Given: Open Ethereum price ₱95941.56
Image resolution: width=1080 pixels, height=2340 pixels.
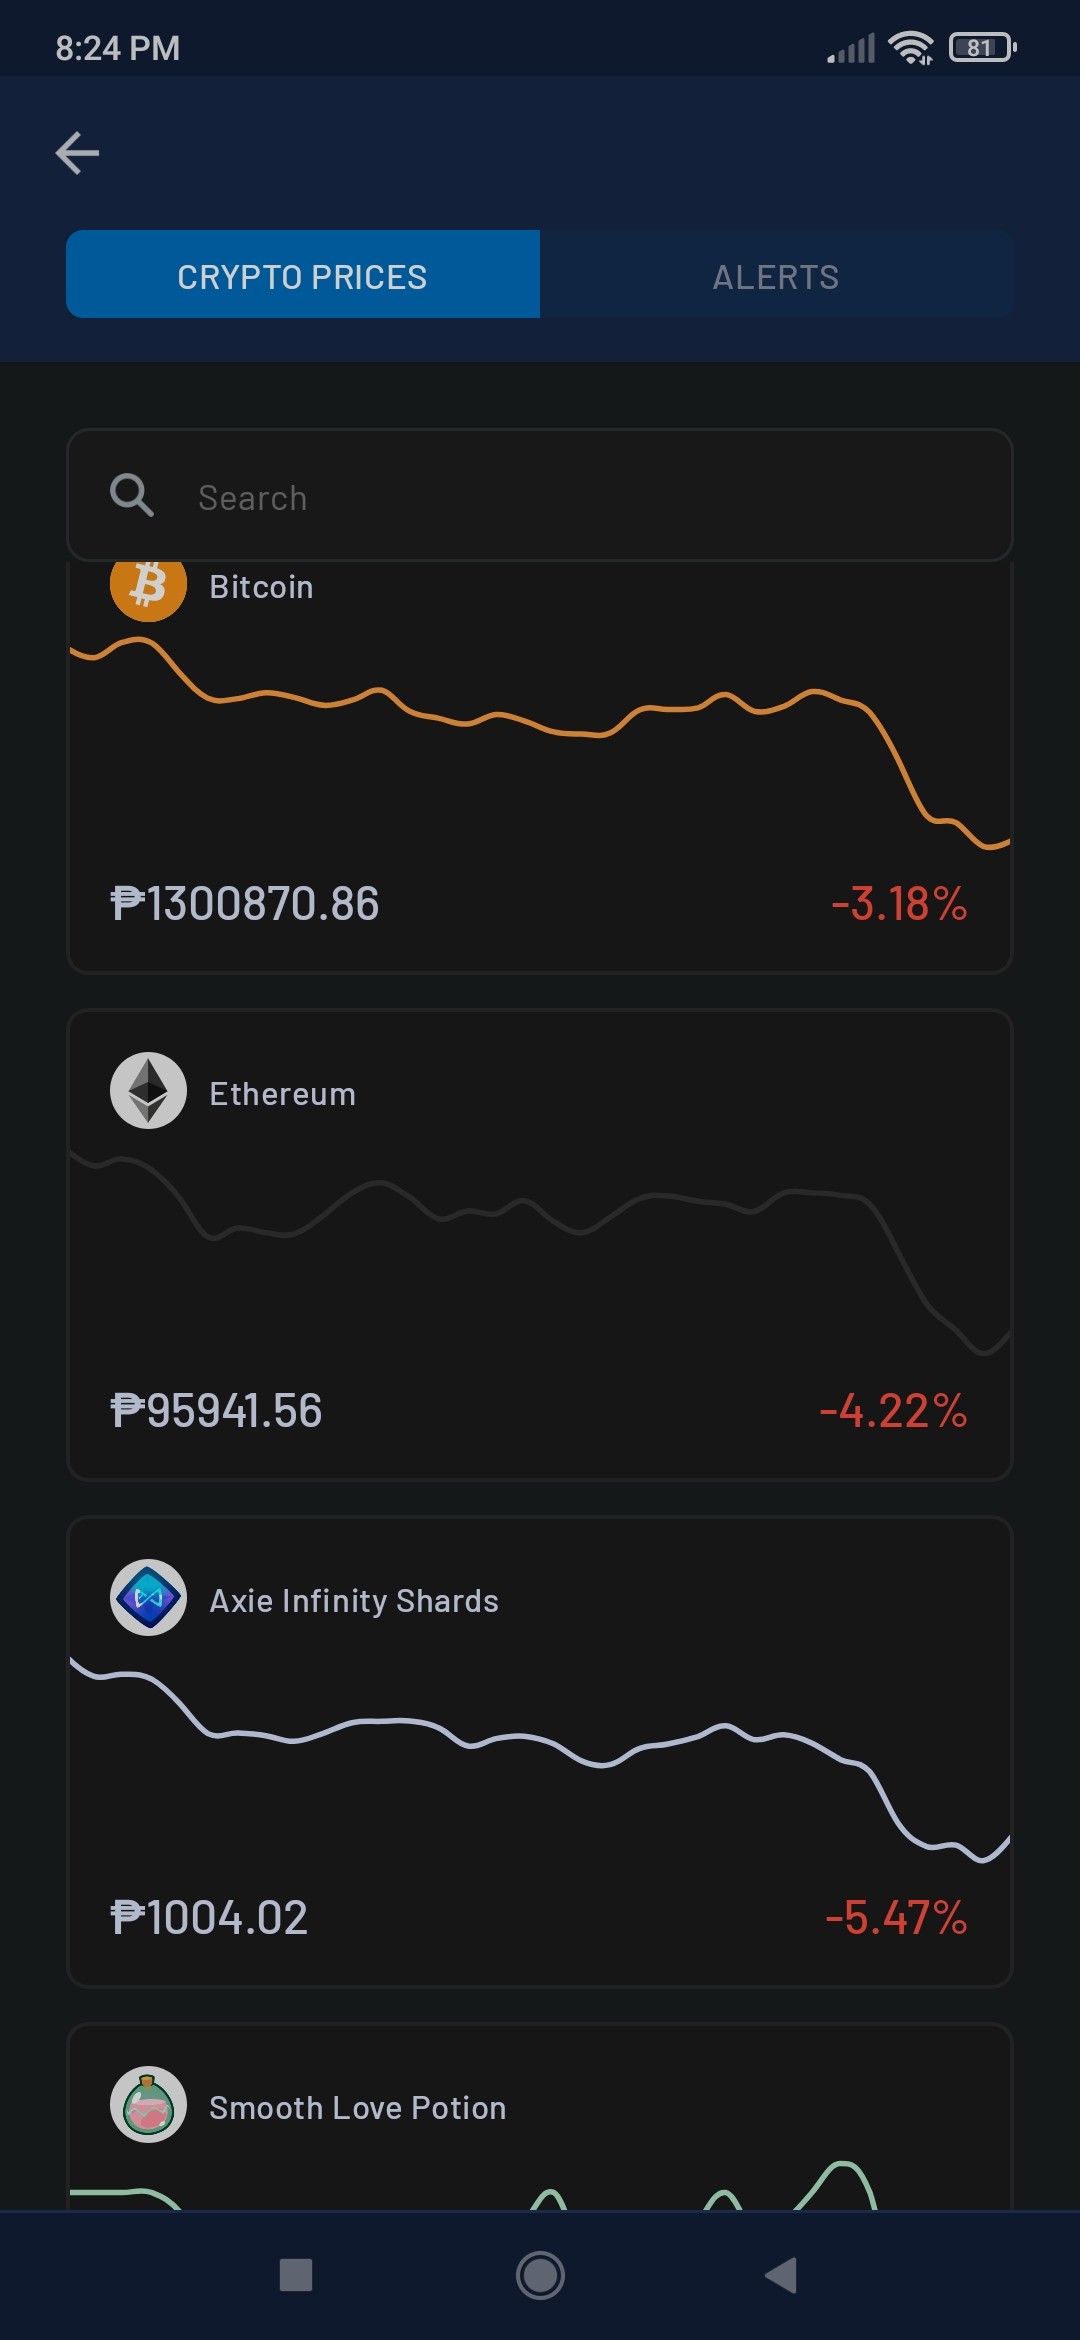Looking at the screenshot, I should coord(216,1411).
